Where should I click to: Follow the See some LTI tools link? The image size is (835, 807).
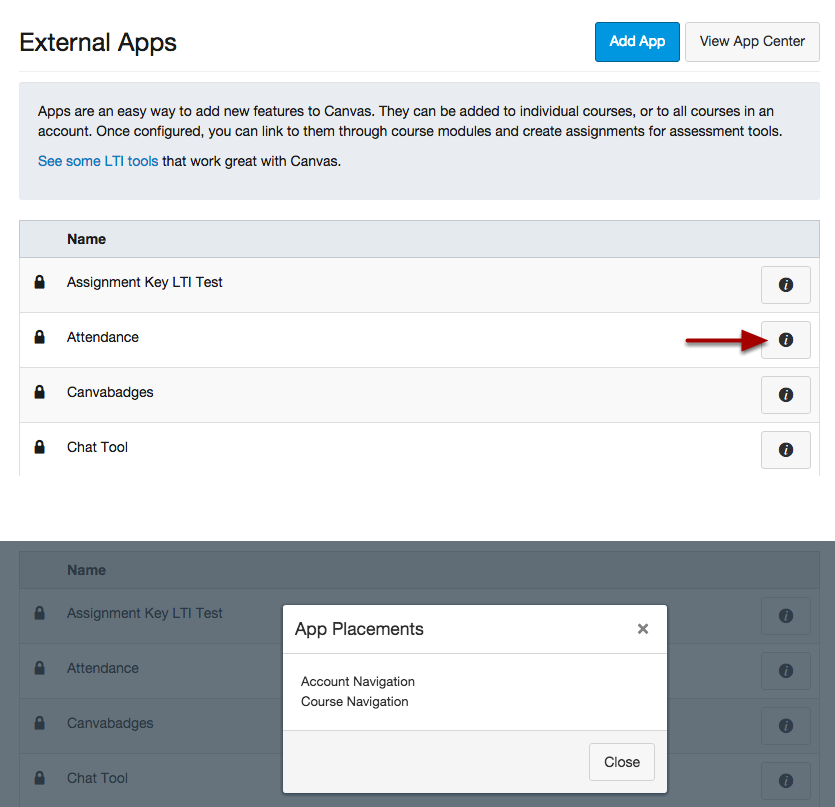[97, 160]
